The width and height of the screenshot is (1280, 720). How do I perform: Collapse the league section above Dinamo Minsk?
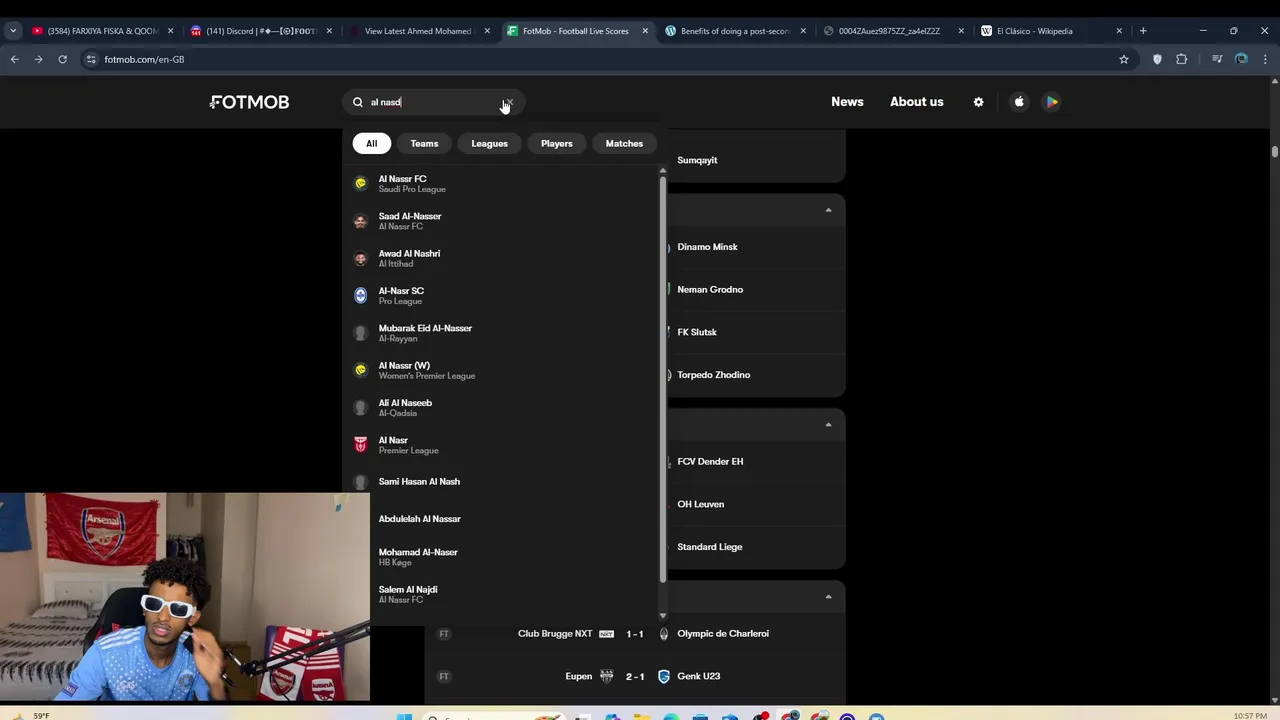[x=828, y=210]
